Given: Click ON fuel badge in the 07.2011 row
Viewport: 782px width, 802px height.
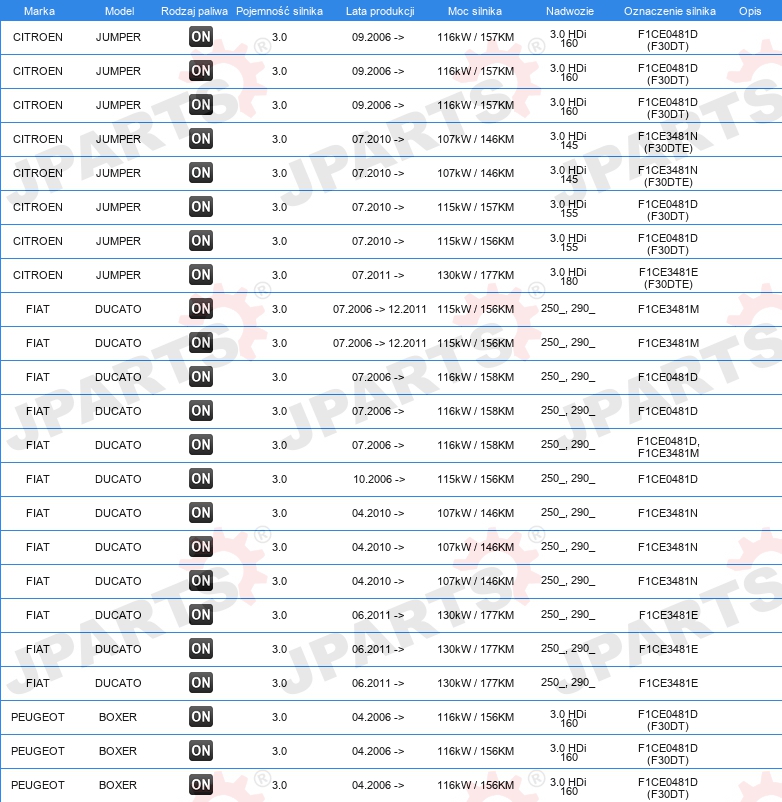Looking at the screenshot, I should pyautogui.click(x=200, y=275).
